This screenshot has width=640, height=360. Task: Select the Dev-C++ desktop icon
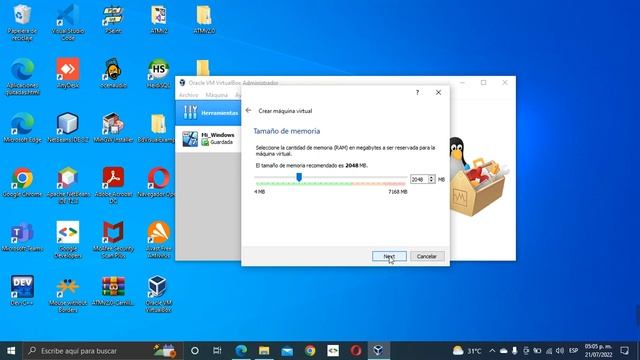click(22, 291)
